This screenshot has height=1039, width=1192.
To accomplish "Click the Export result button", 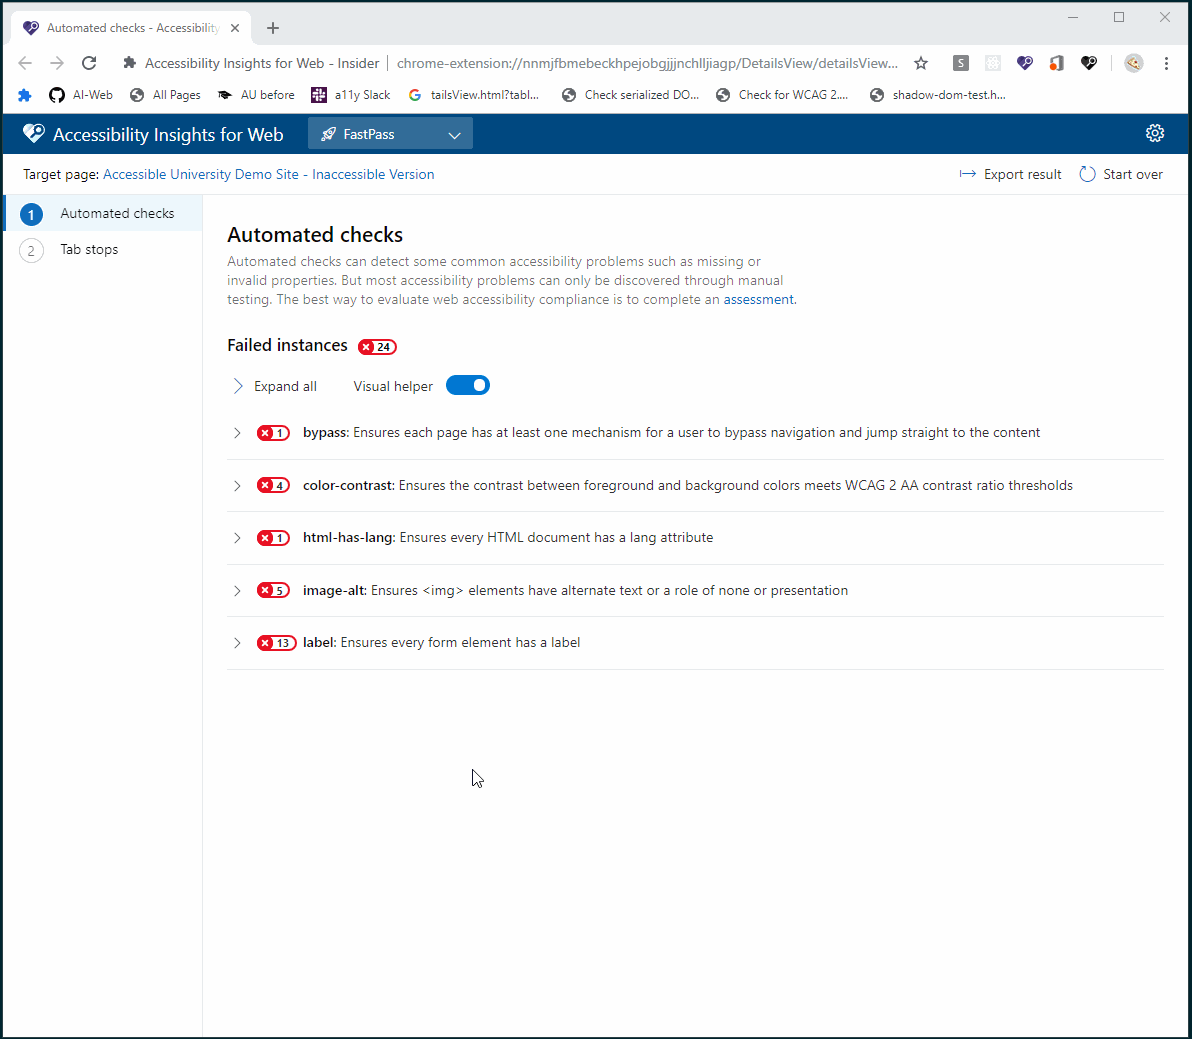I will tap(1010, 174).
